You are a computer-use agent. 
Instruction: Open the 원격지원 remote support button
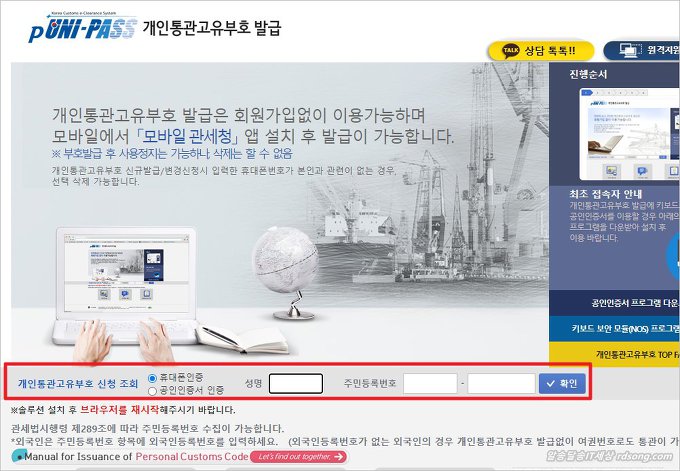(642, 51)
